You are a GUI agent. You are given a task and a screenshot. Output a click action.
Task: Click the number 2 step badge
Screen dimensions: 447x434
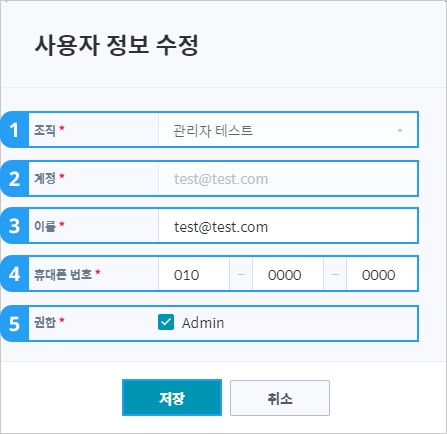(x=15, y=179)
